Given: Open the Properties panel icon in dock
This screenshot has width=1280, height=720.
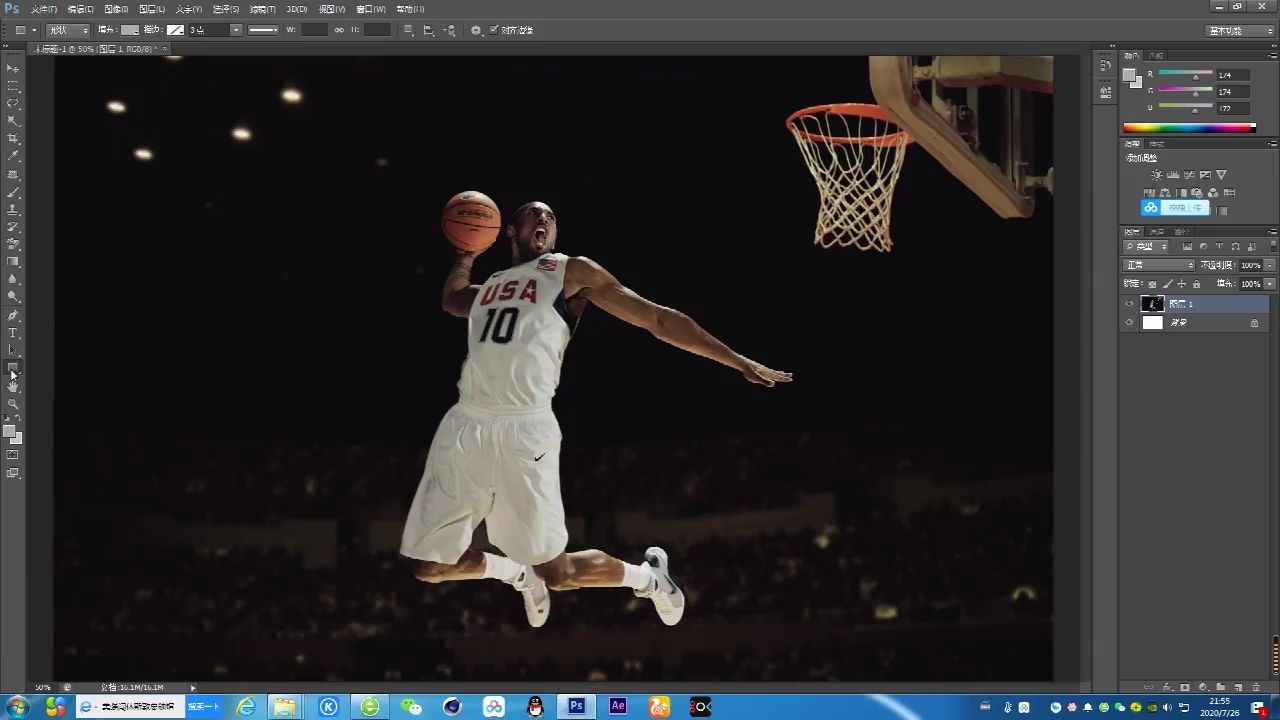Looking at the screenshot, I should 1105,91.
